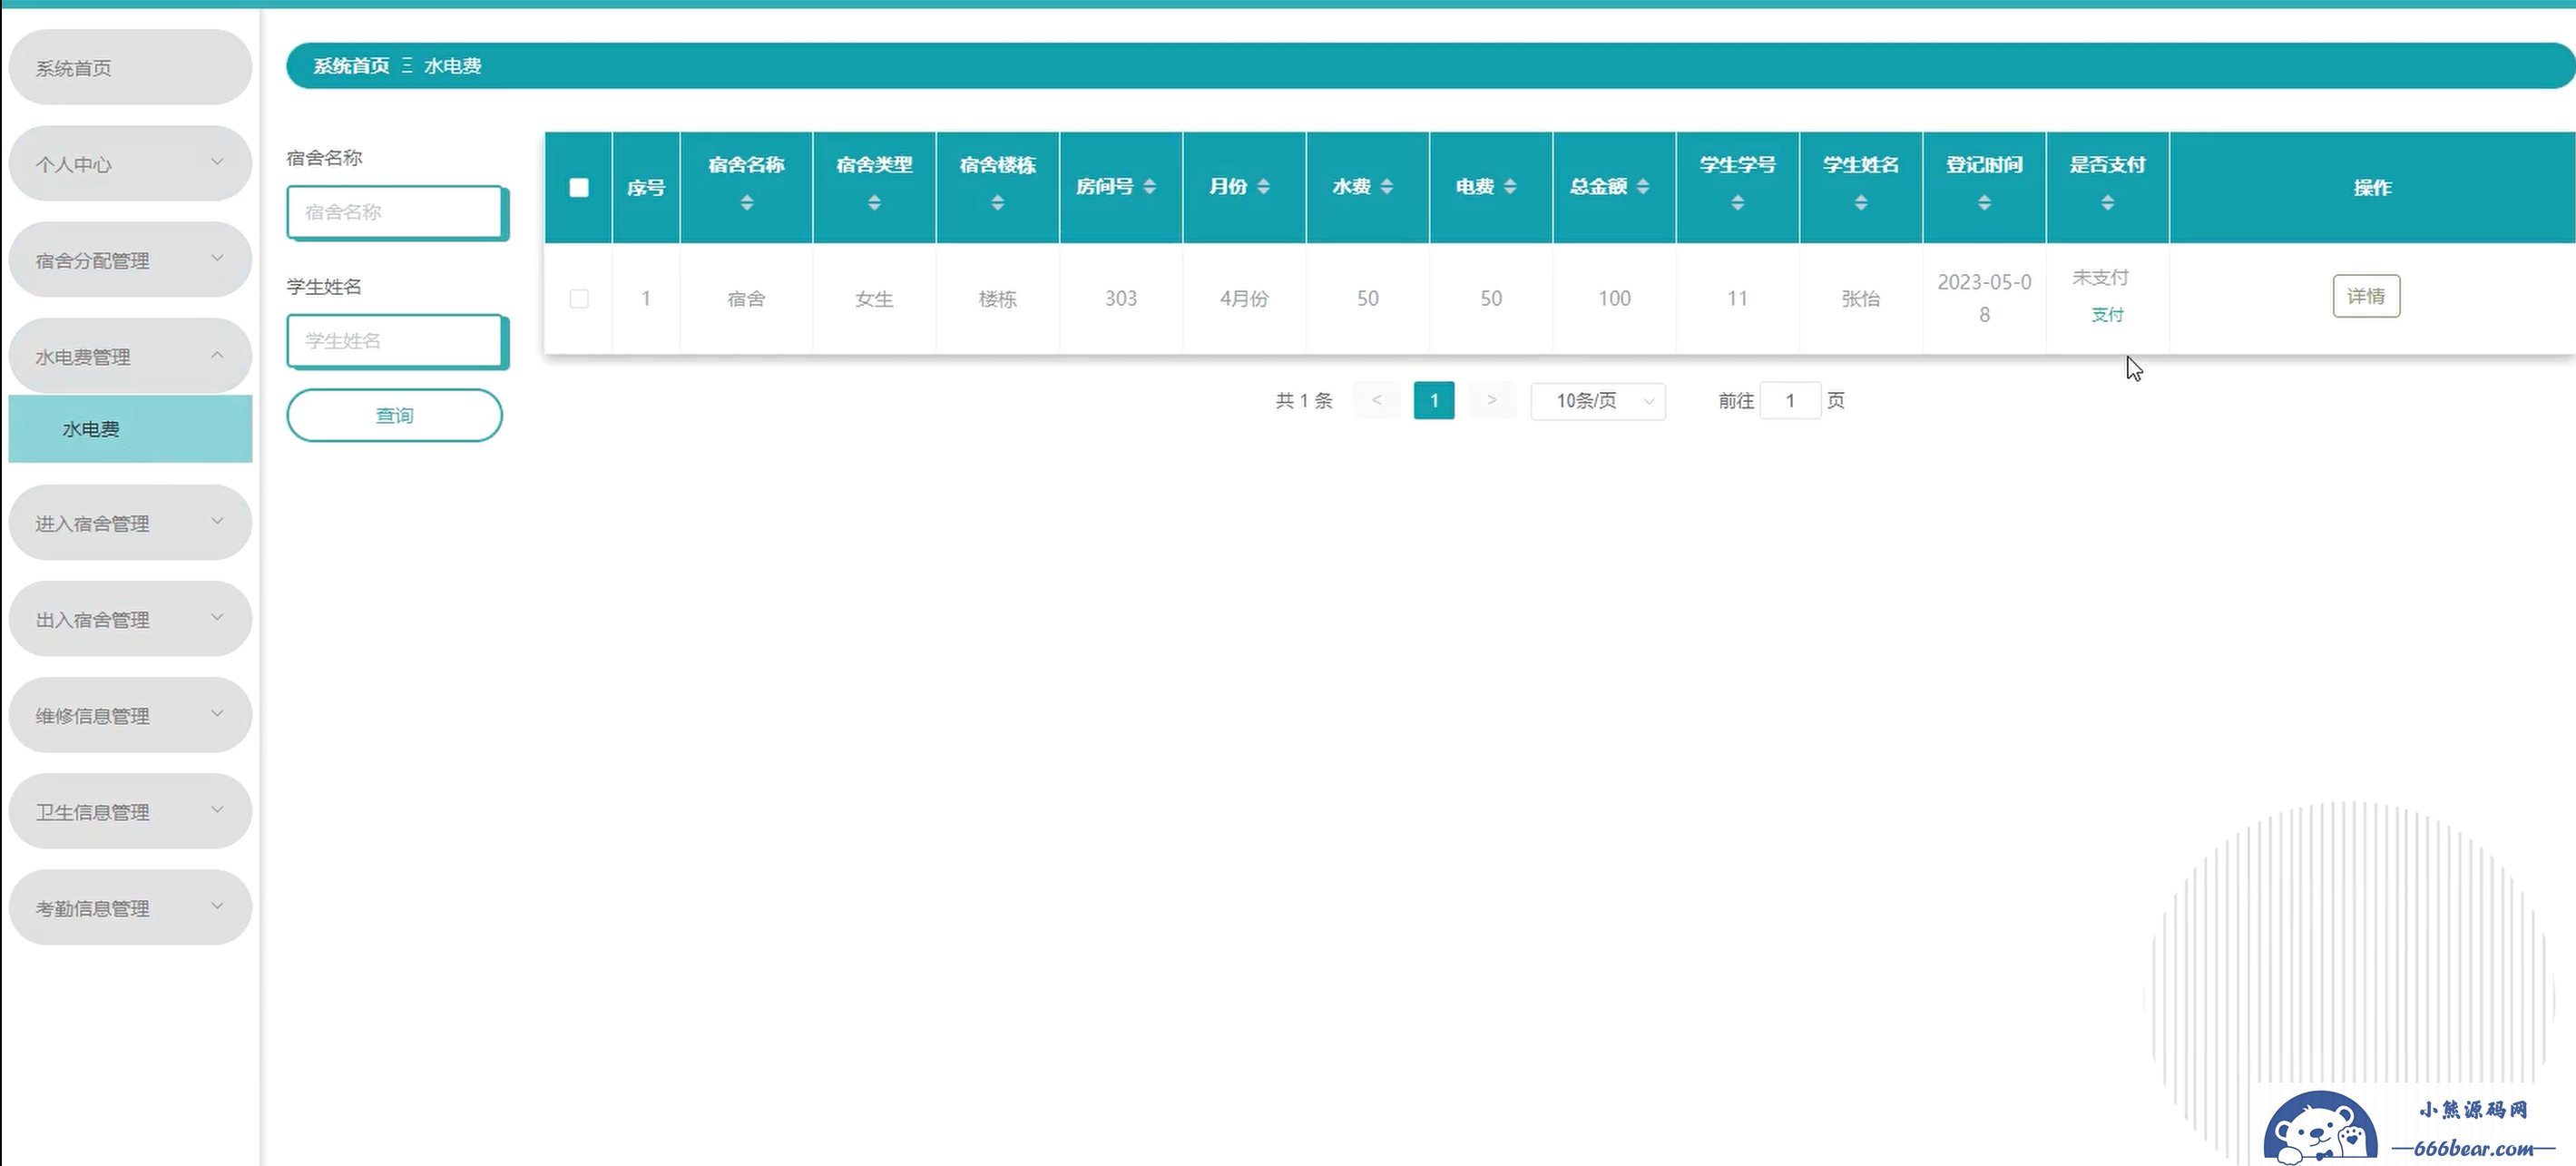Sort by 学生姓名 column arrows
Viewport: 2576px width, 1166px height.
1860,203
